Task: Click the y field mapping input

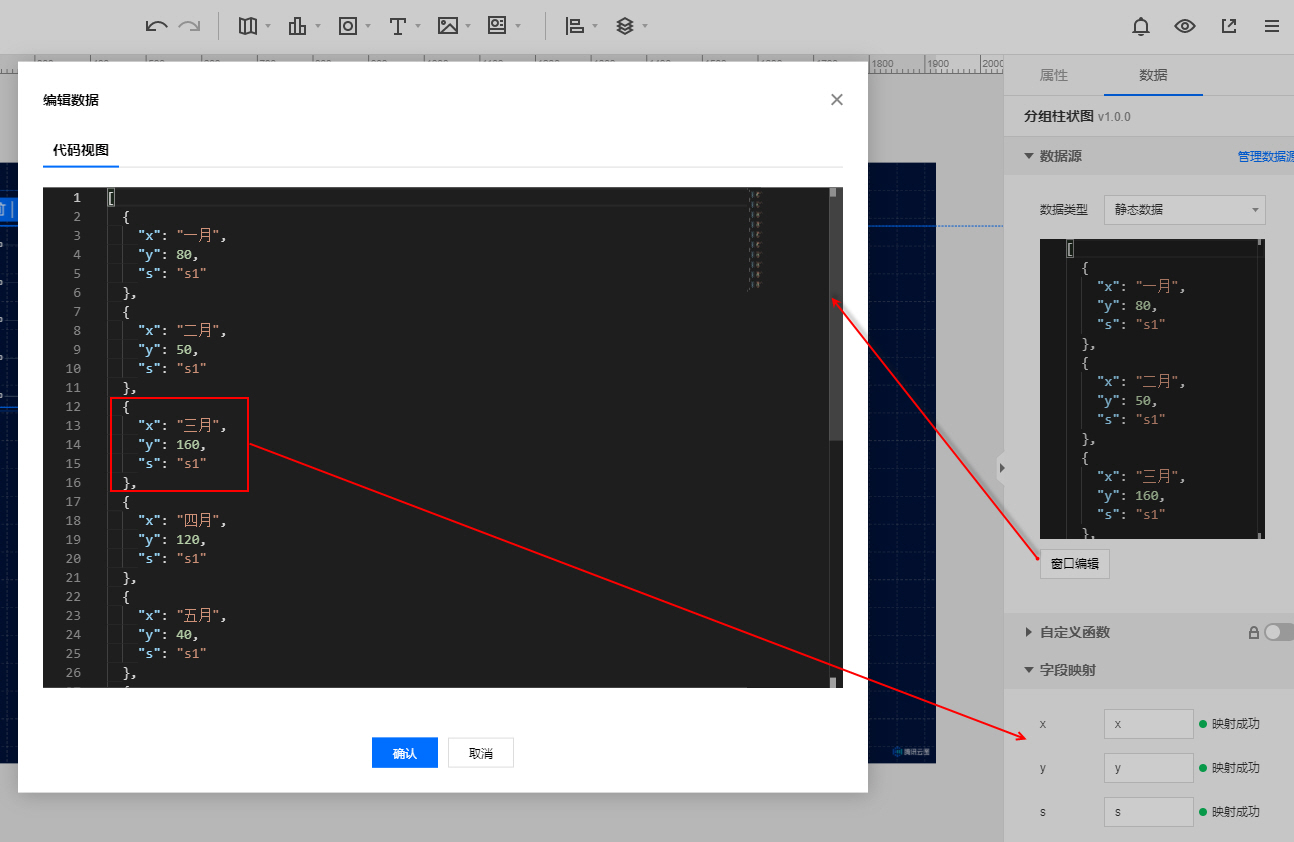Action: 1149,768
